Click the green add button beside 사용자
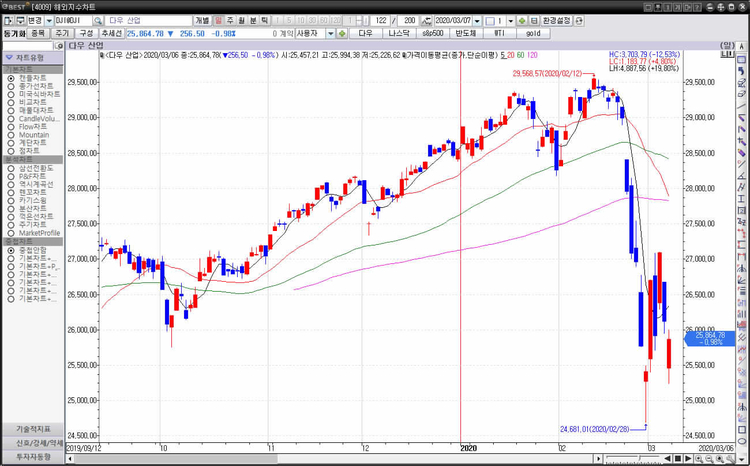Viewport: 750px width, 466px height. tap(342, 33)
